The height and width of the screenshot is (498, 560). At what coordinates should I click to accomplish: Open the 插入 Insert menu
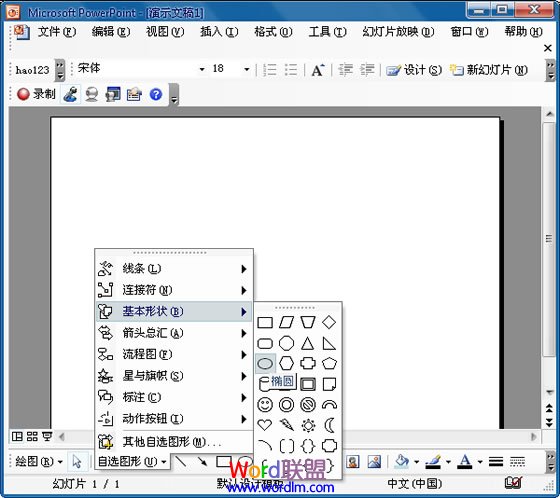(219, 32)
